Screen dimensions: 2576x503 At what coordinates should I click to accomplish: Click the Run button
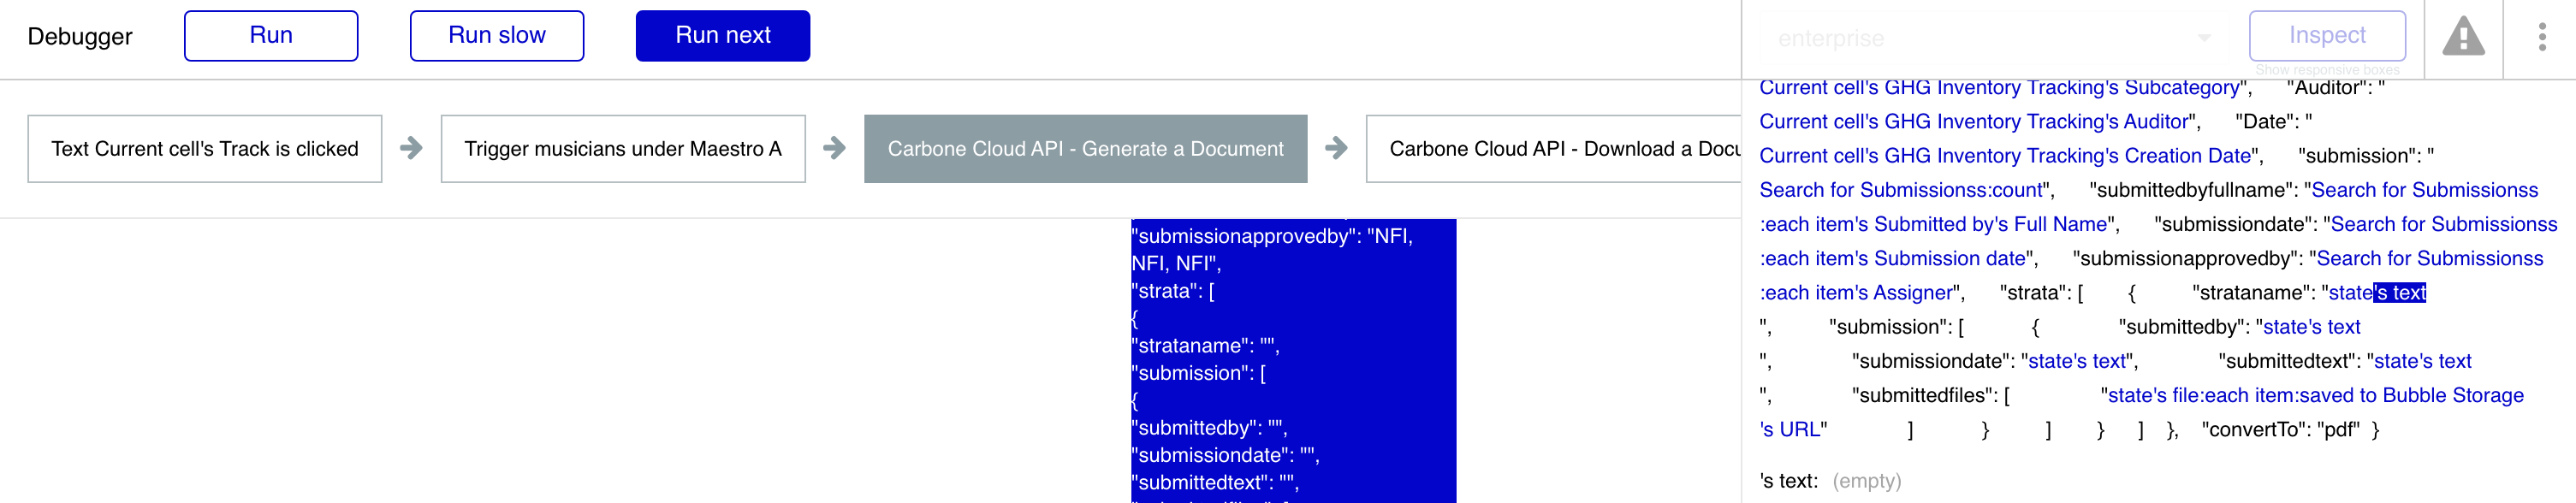[271, 36]
